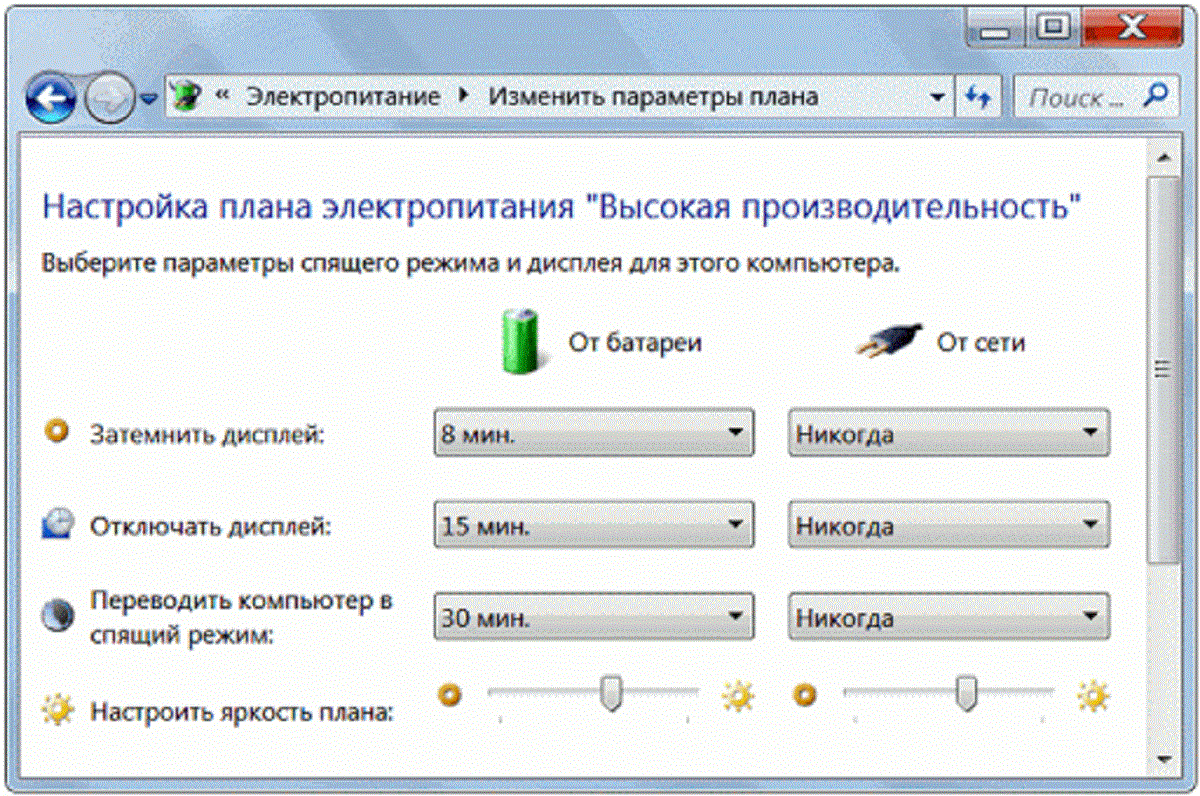Click inside the Поиск search field
The width and height of the screenshot is (1200, 796).
tap(1075, 98)
